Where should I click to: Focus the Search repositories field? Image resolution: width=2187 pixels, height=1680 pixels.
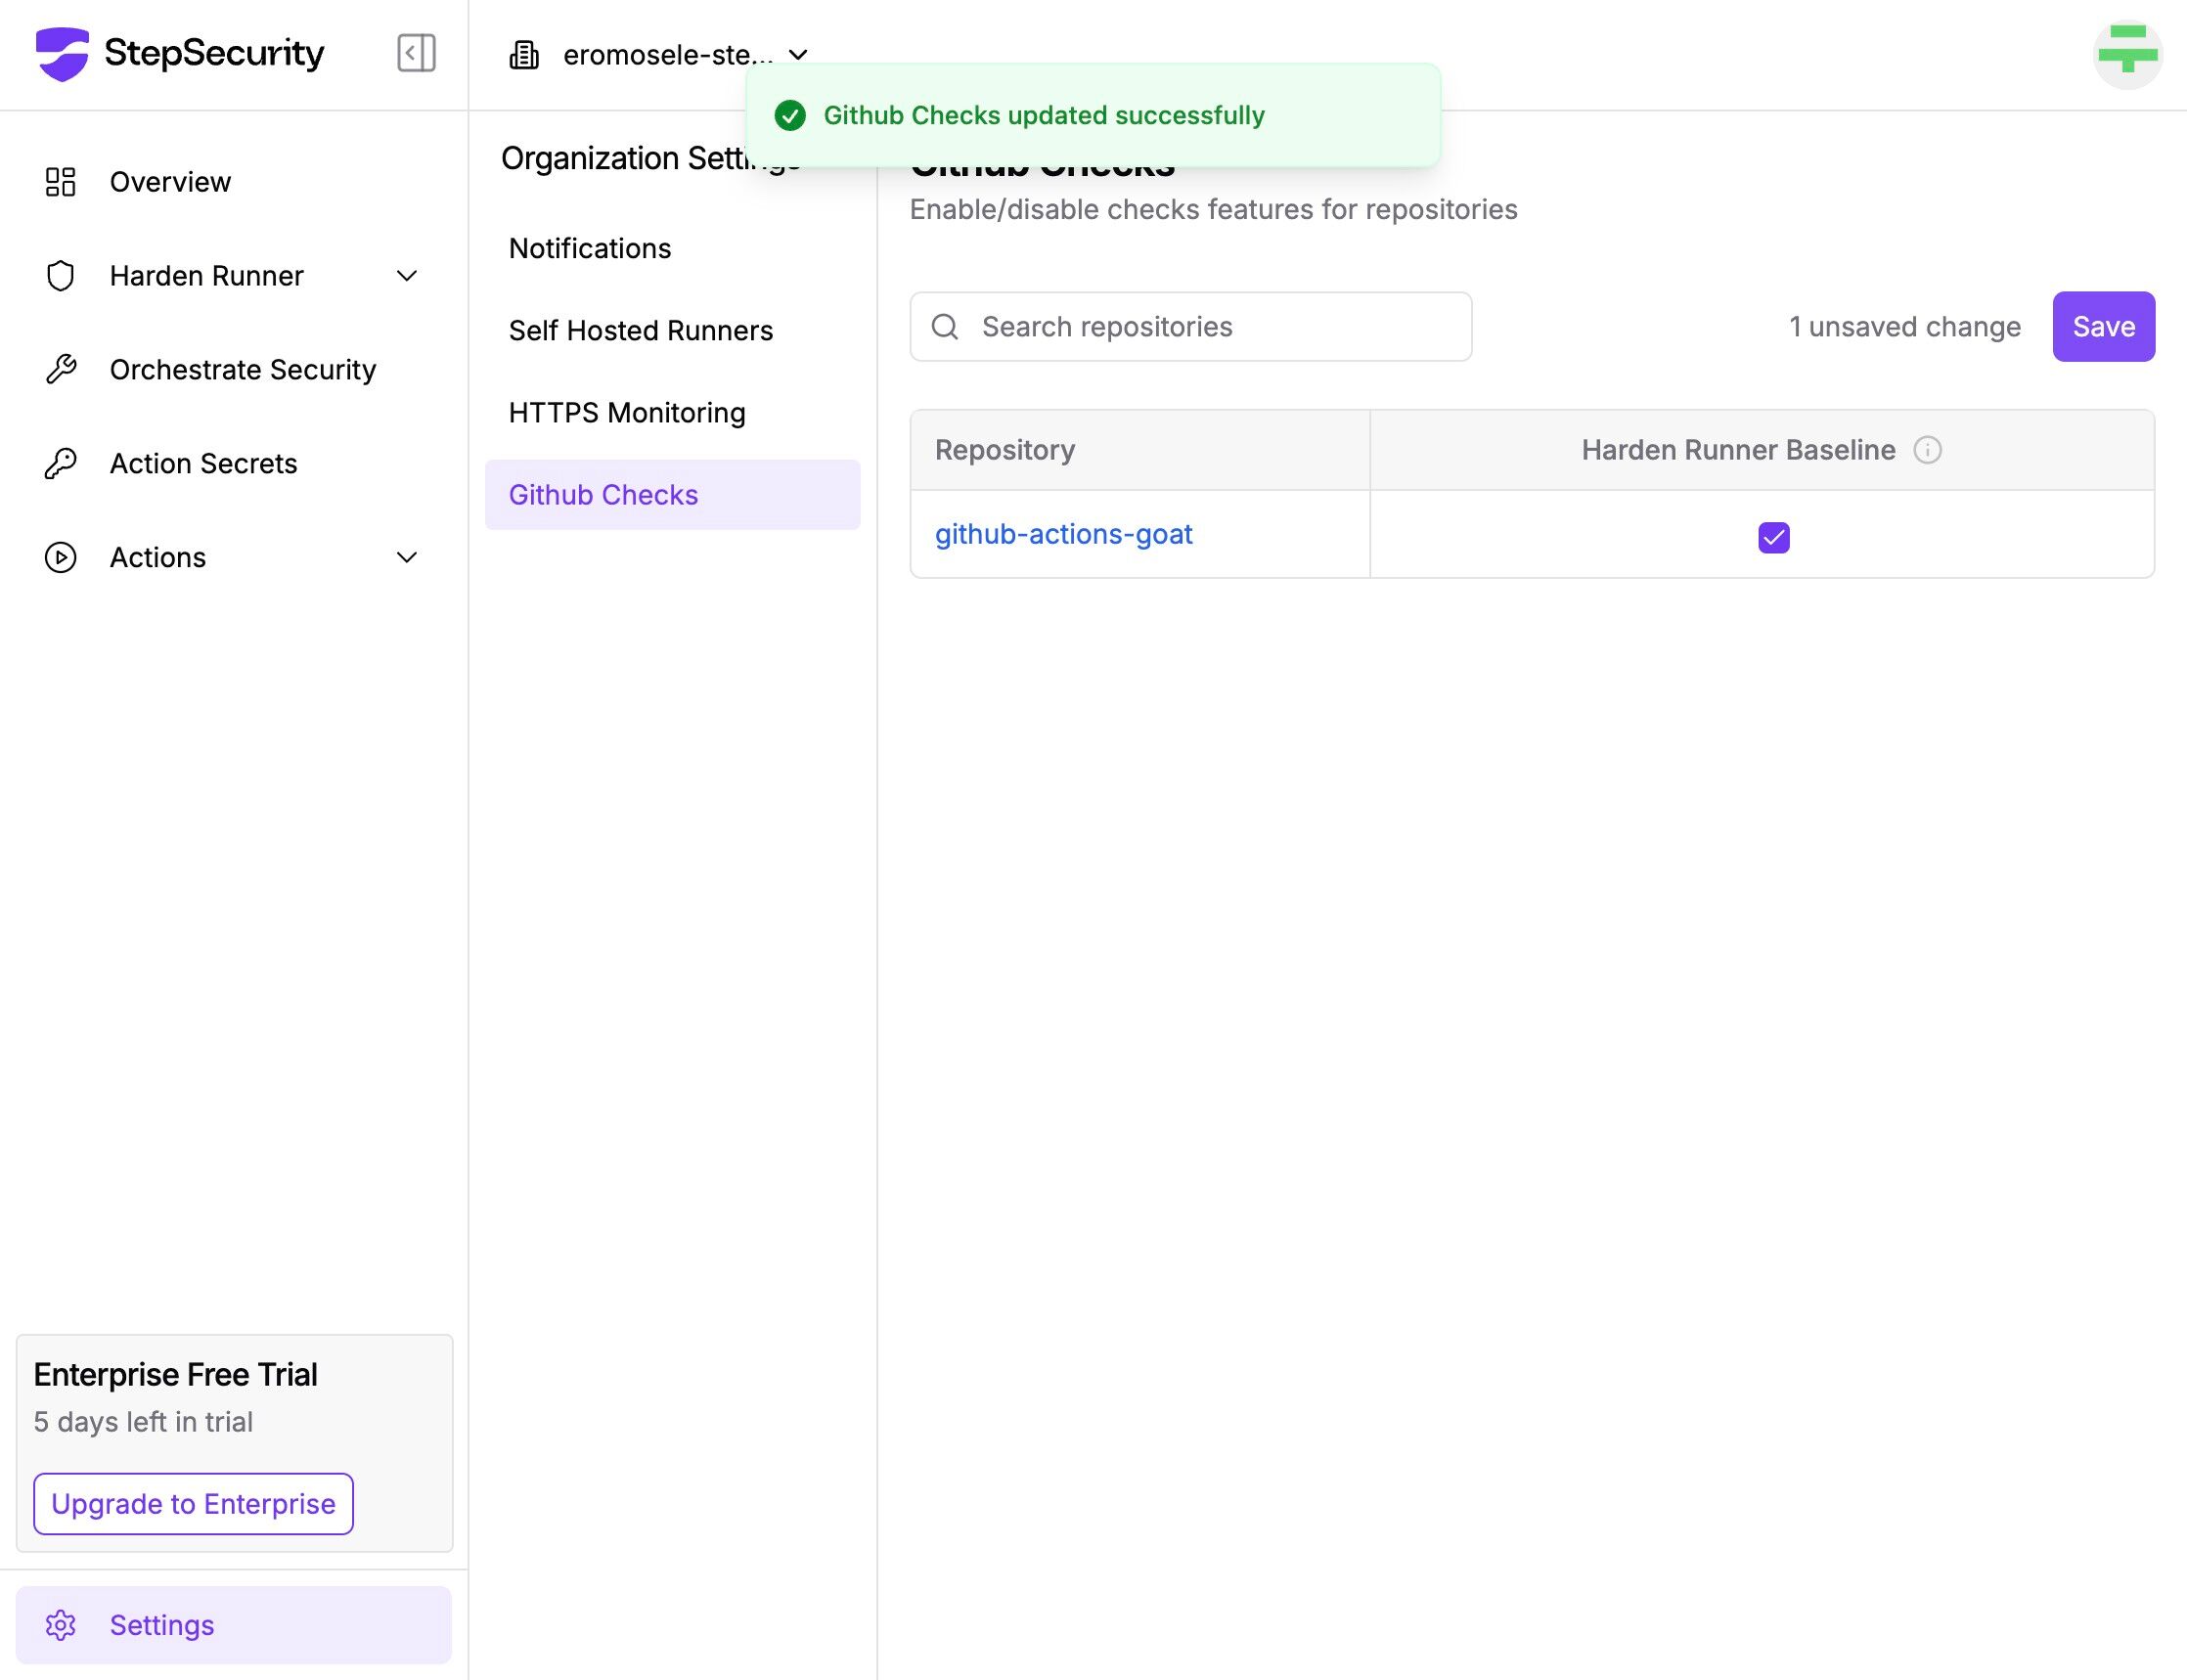coord(1190,327)
